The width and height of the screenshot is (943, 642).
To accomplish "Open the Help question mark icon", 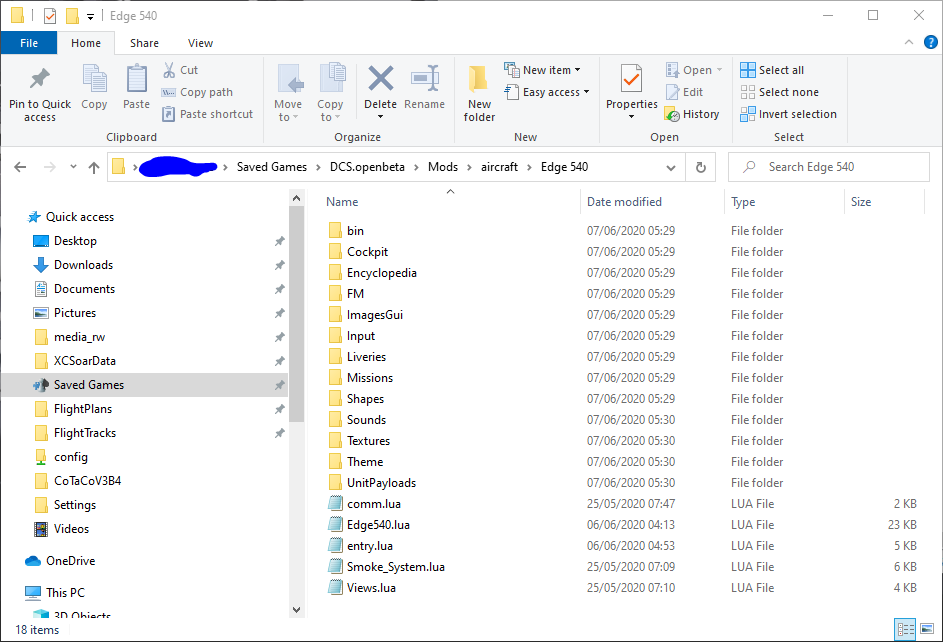I will pyautogui.click(x=930, y=42).
